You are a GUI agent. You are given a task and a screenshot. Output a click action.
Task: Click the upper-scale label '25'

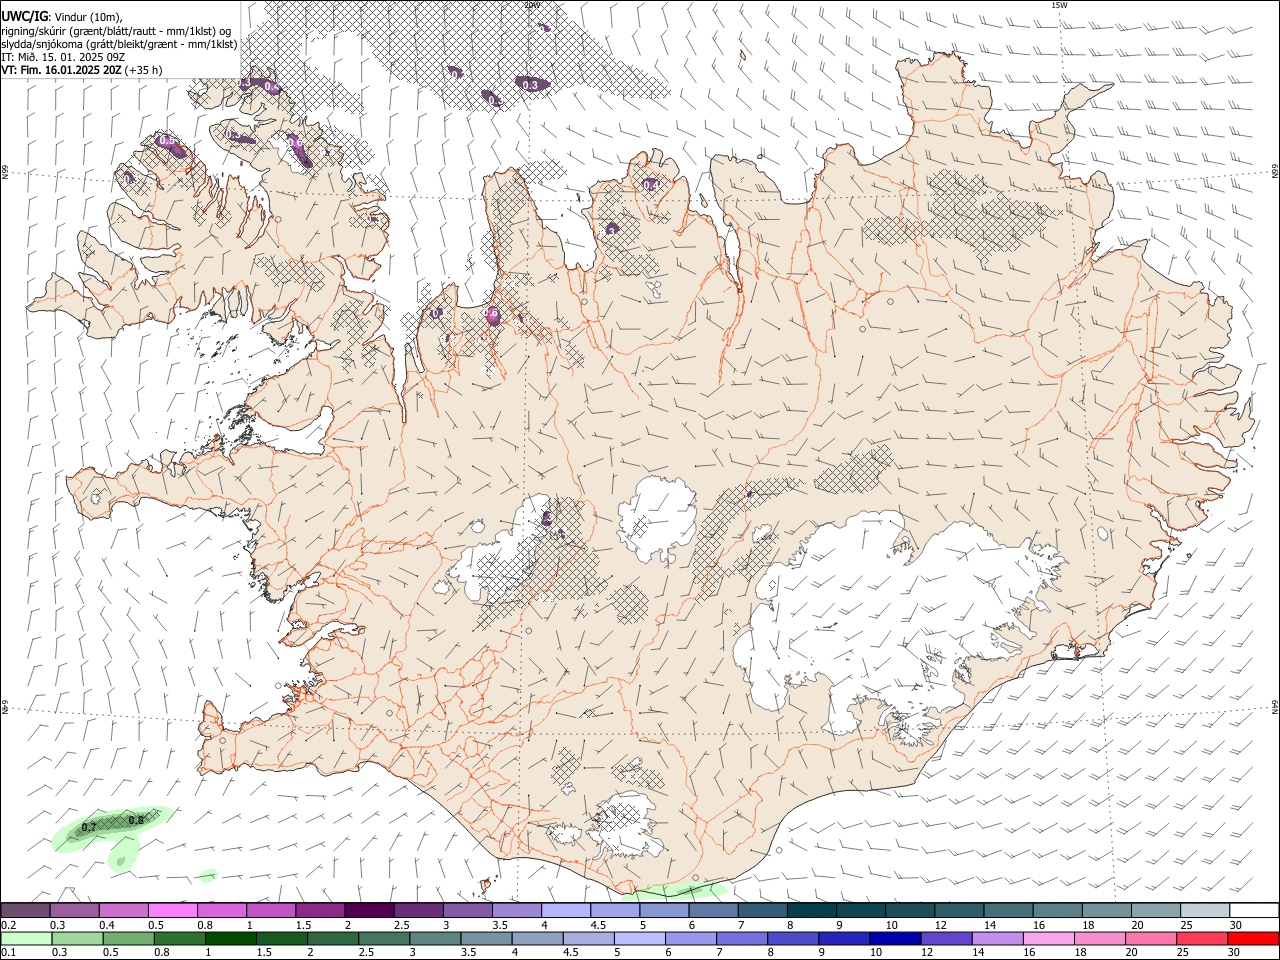pyautogui.click(x=1186, y=925)
